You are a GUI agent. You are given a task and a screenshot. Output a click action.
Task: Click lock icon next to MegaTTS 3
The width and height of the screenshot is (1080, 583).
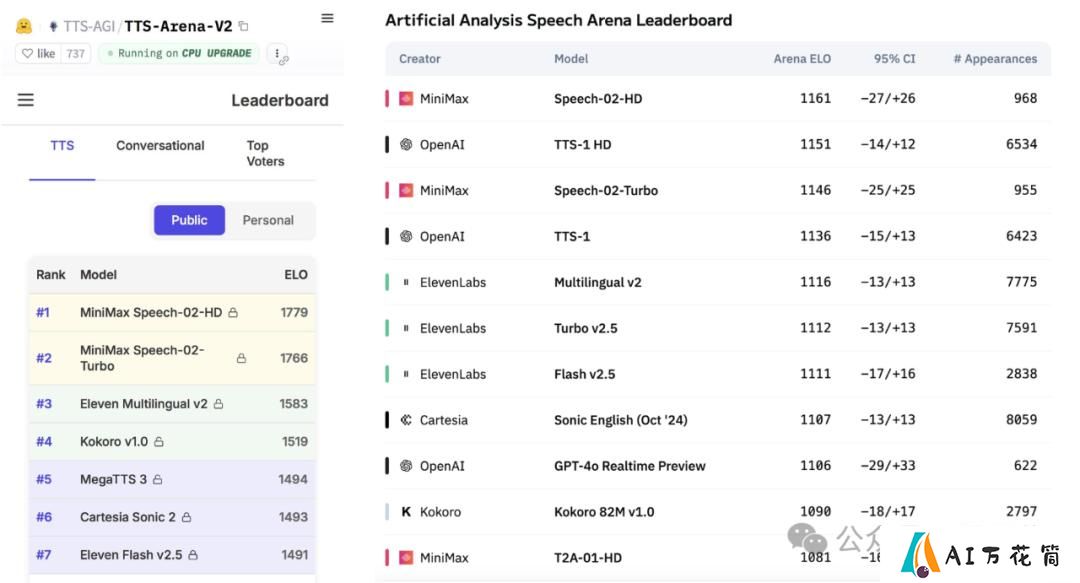point(157,480)
